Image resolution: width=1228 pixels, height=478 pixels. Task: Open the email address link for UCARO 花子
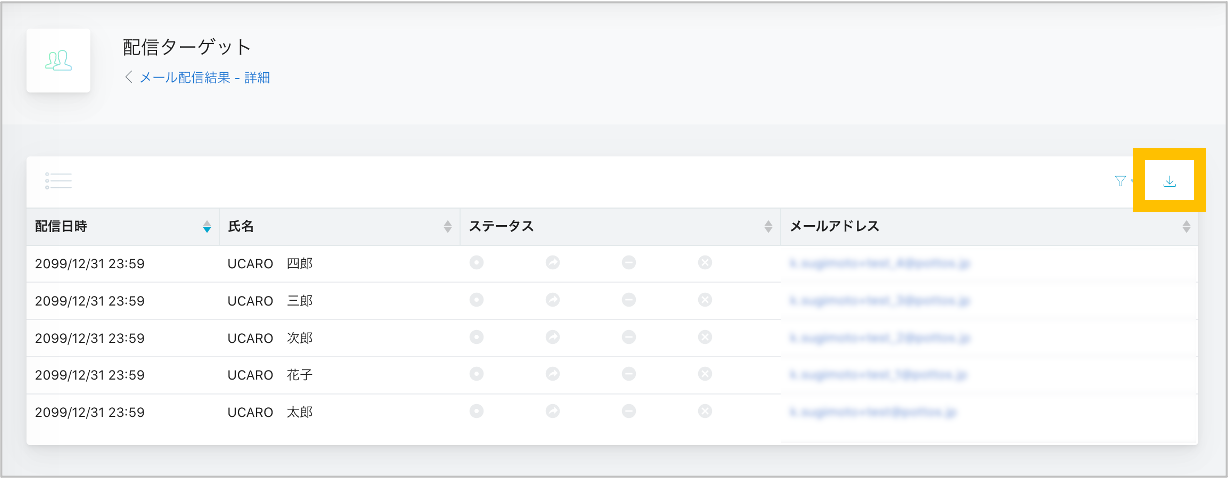tap(879, 375)
